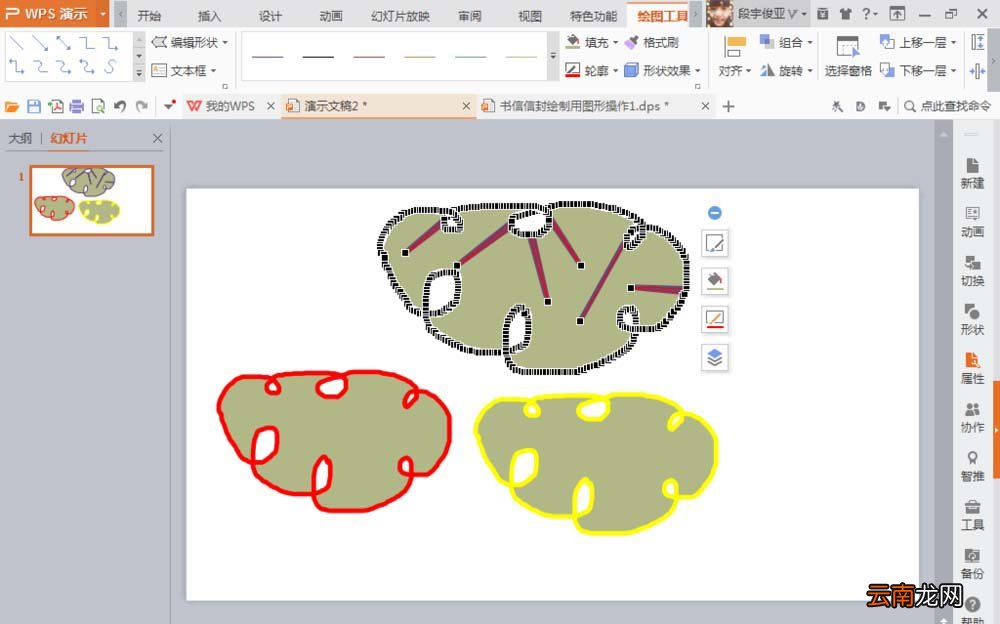Open 新建 in the right sidebar
This screenshot has width=1000, height=624.
[972, 174]
